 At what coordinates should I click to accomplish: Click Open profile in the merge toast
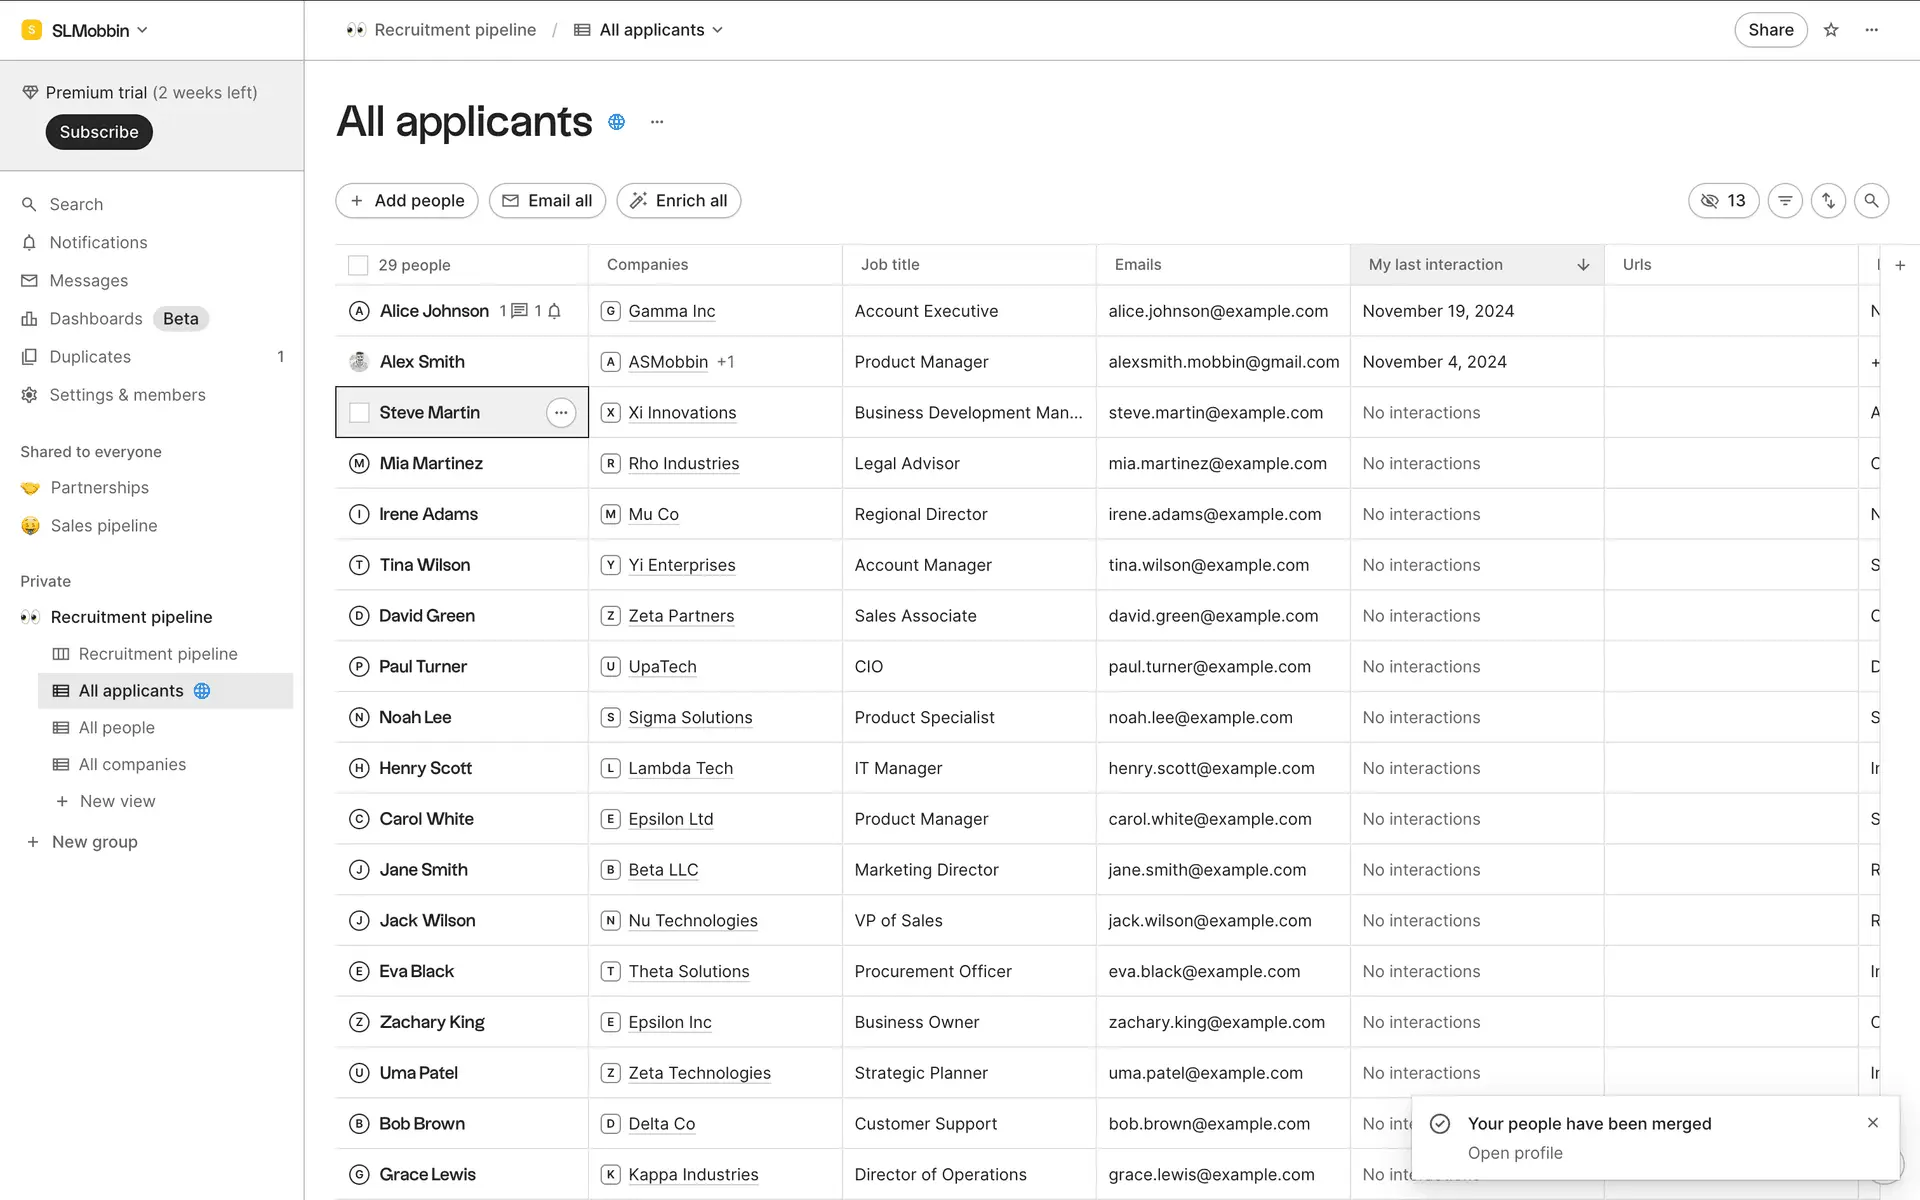[x=1514, y=1153]
